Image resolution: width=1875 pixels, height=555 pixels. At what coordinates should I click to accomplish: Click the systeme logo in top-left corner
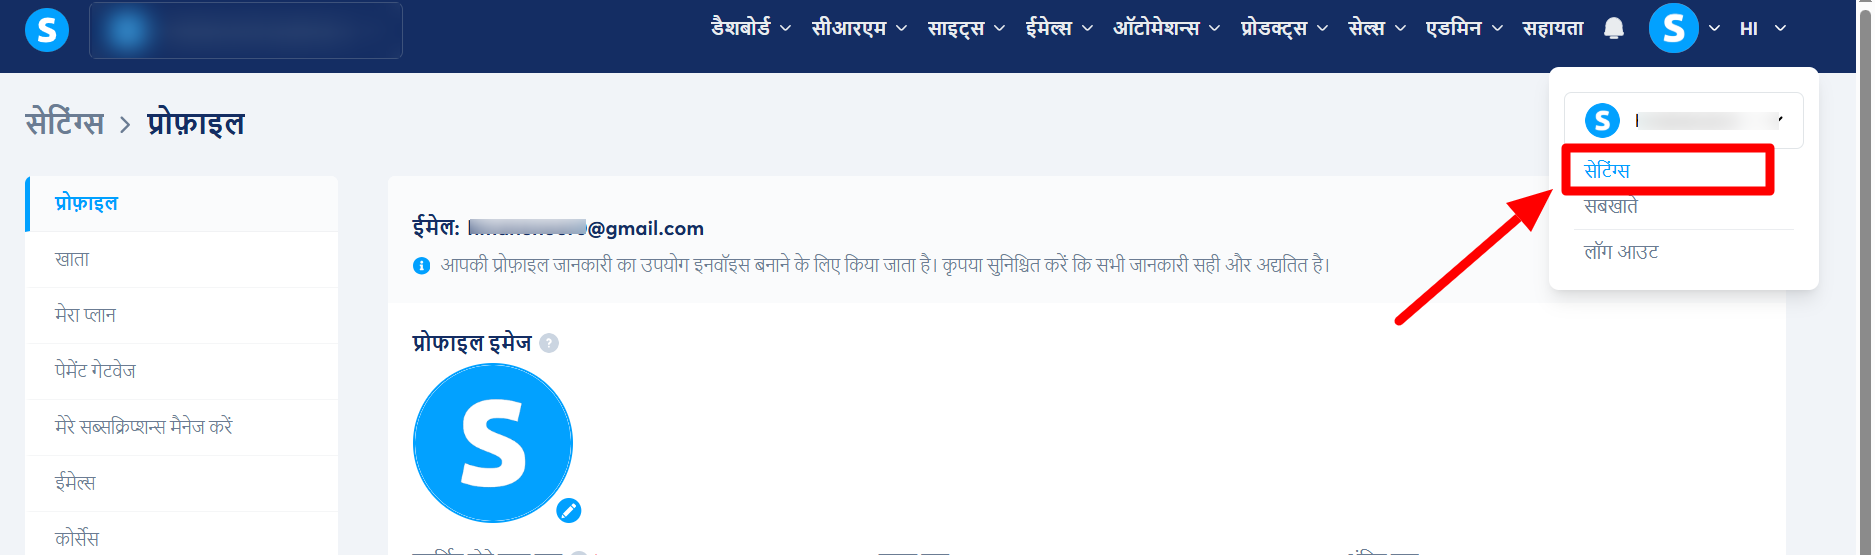[x=47, y=30]
